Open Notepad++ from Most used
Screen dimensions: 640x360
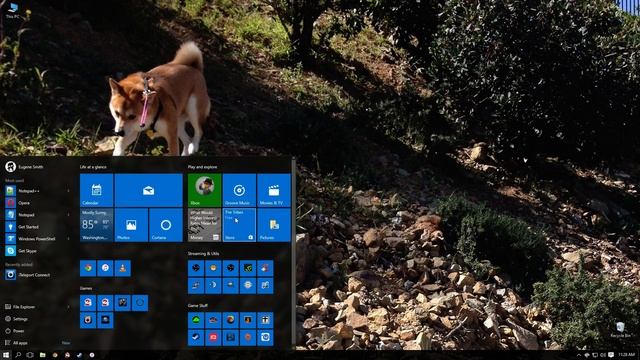pyautogui.click(x=37, y=191)
